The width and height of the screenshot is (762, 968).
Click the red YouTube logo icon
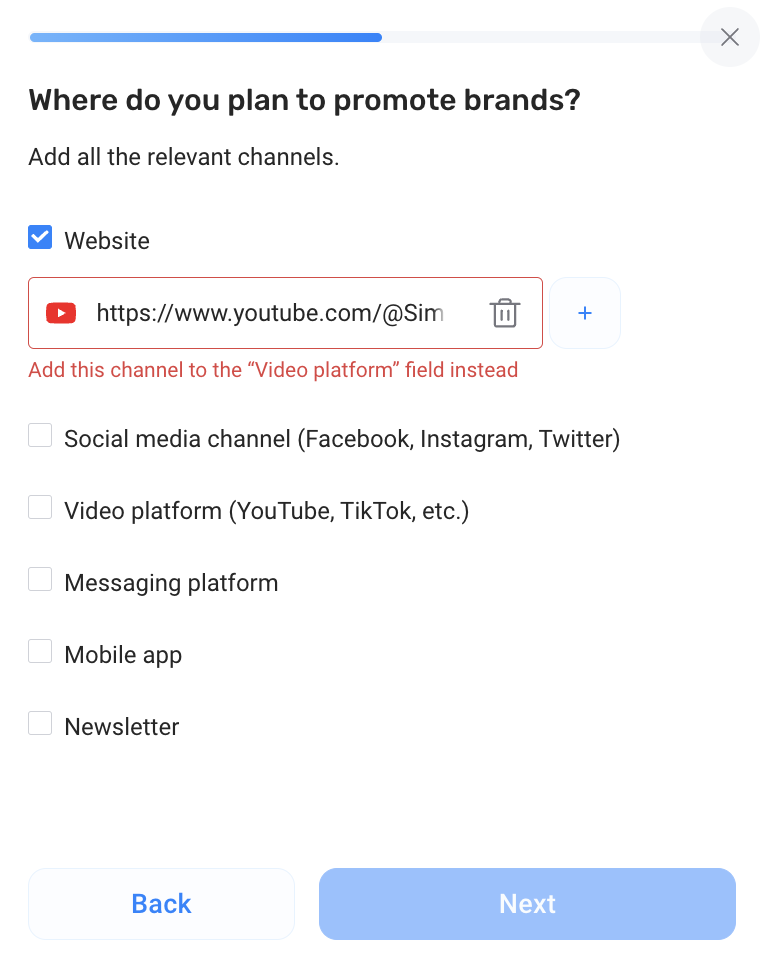pyautogui.click(x=61, y=313)
